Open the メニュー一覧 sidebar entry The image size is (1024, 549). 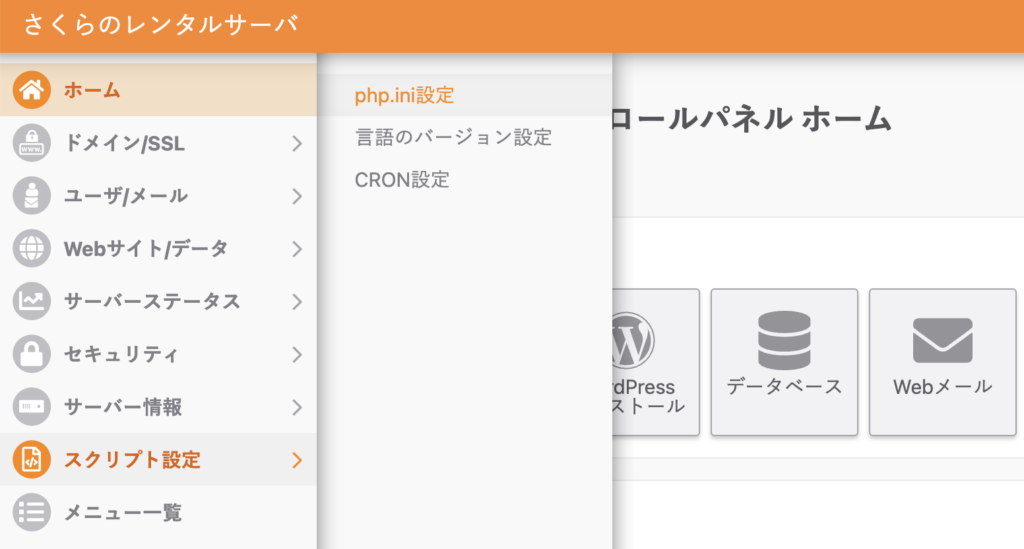158,512
